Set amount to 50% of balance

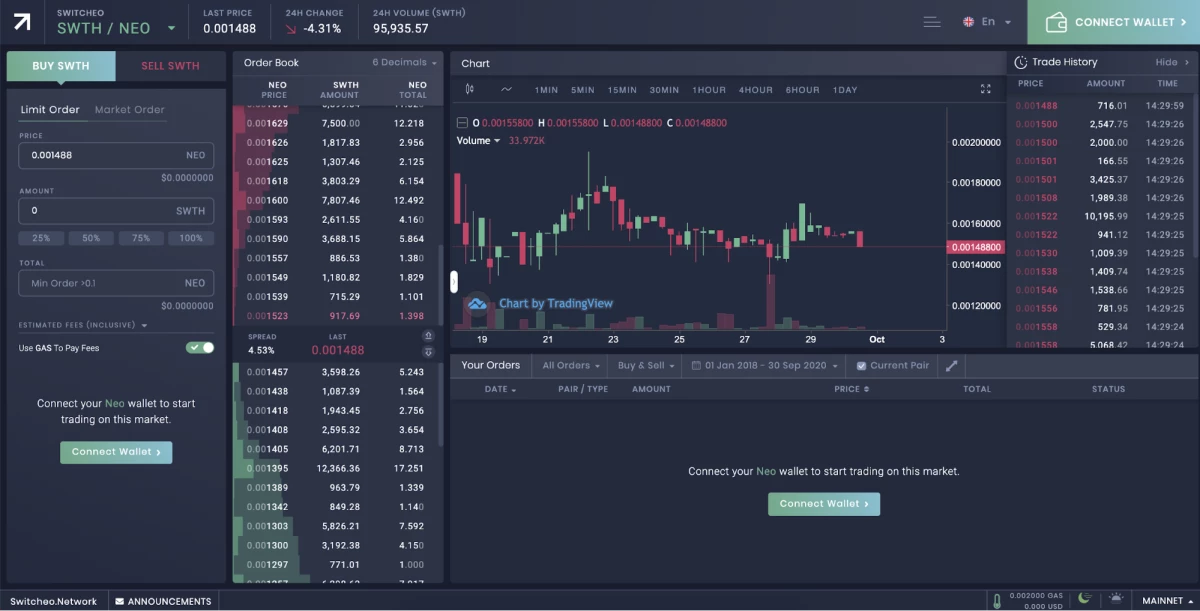point(91,238)
